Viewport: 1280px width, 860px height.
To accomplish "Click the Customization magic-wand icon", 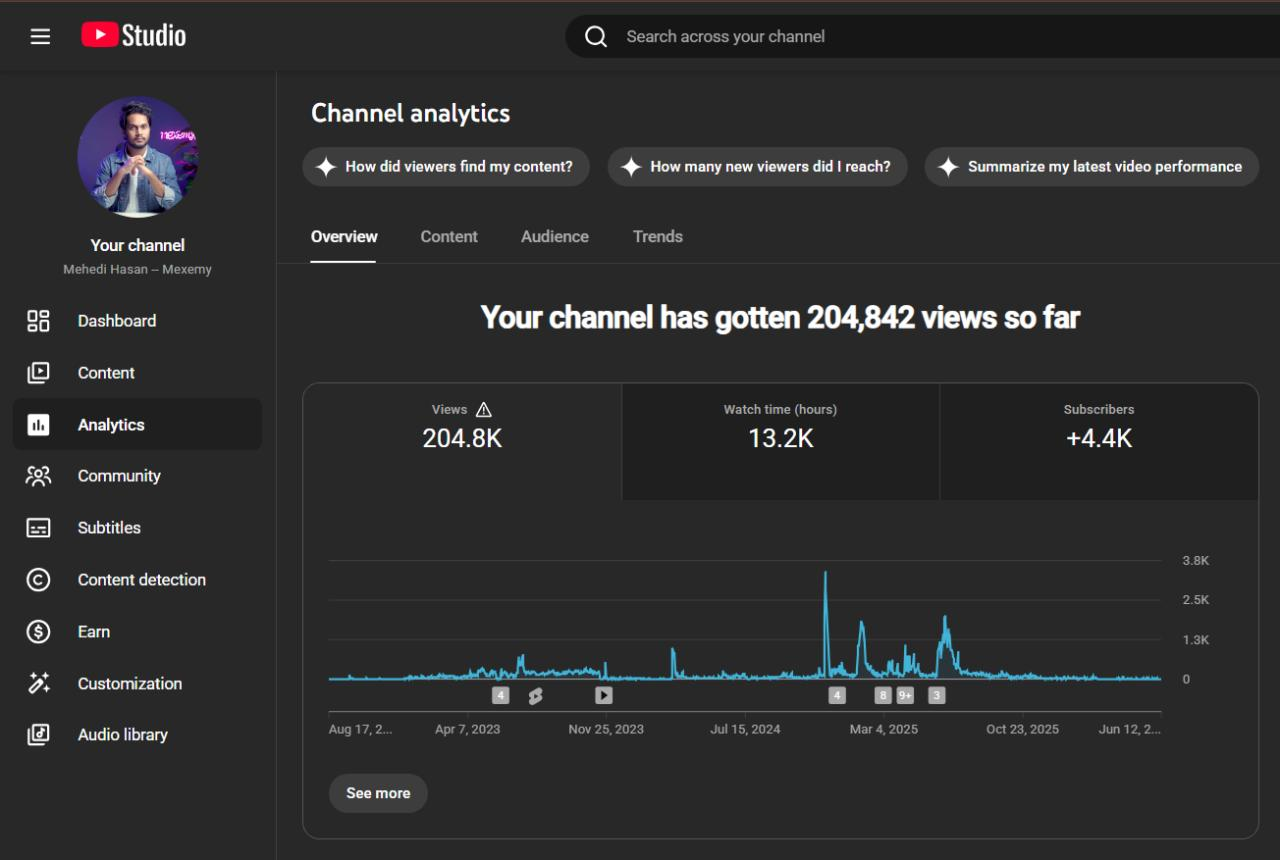I will click(38, 684).
